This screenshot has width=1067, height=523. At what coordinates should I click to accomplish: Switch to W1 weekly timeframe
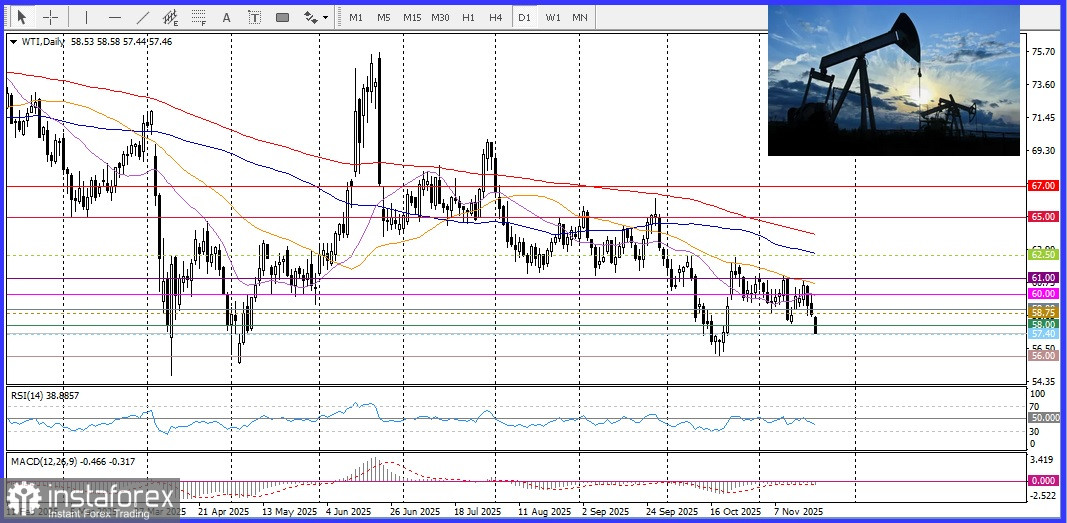(x=553, y=17)
